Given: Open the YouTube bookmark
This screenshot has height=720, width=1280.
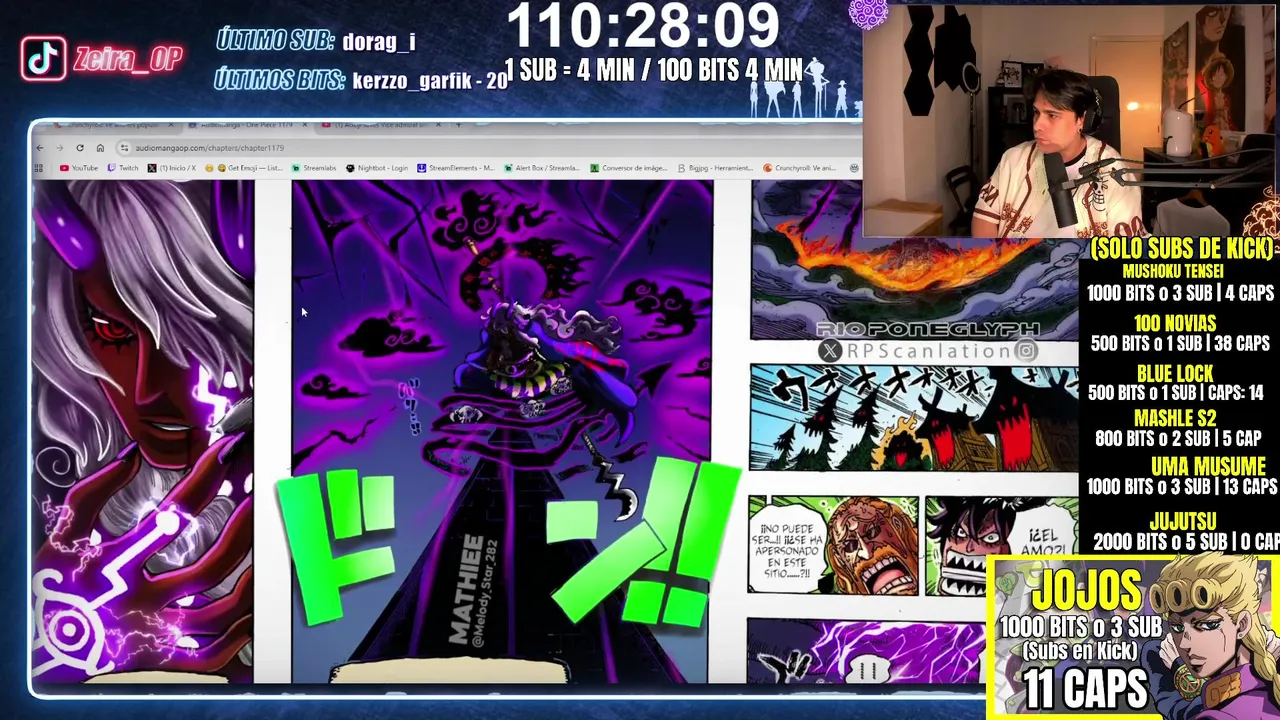Looking at the screenshot, I should pyautogui.click(x=79, y=168).
